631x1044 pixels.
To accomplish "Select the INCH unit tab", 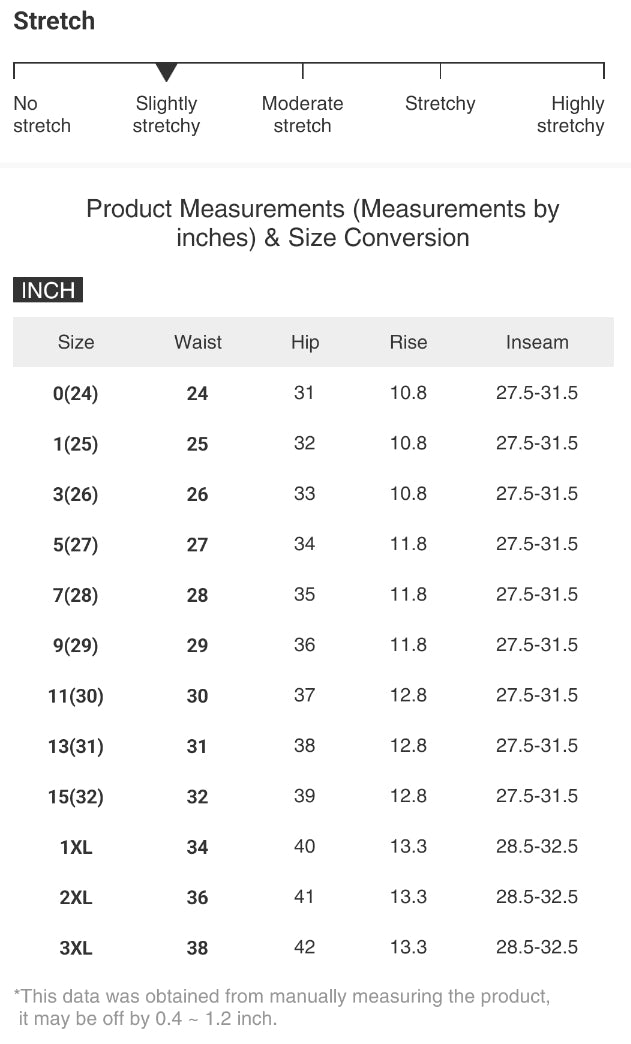I will (48, 290).
